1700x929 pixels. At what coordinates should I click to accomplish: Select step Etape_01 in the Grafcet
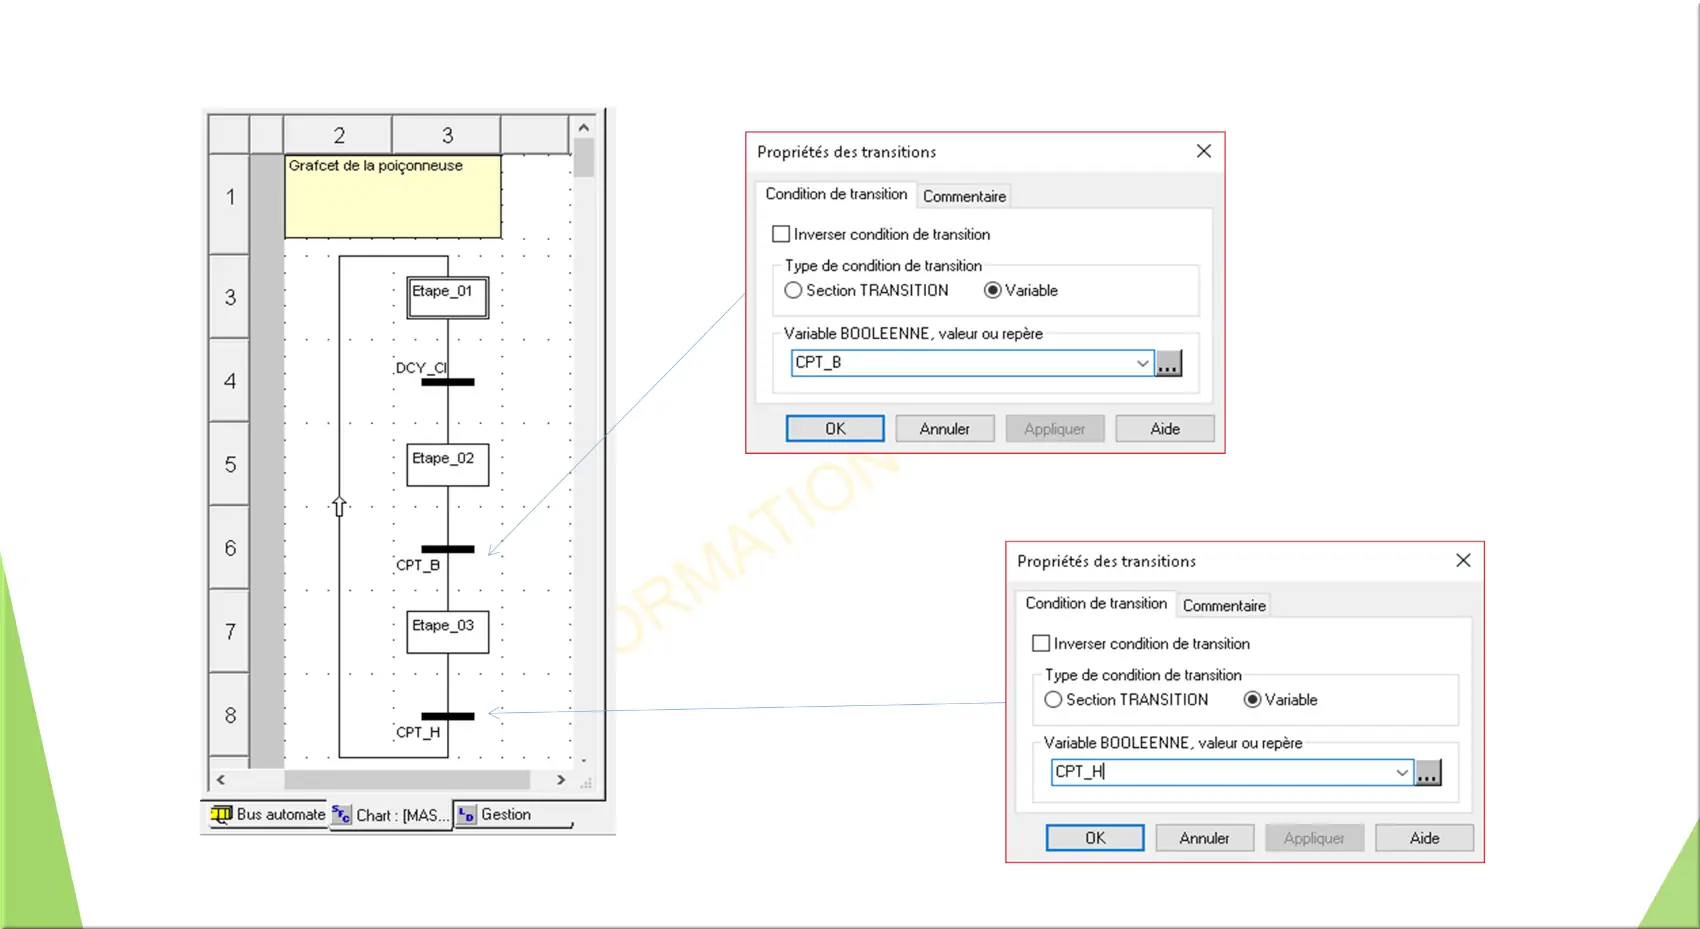[448, 298]
